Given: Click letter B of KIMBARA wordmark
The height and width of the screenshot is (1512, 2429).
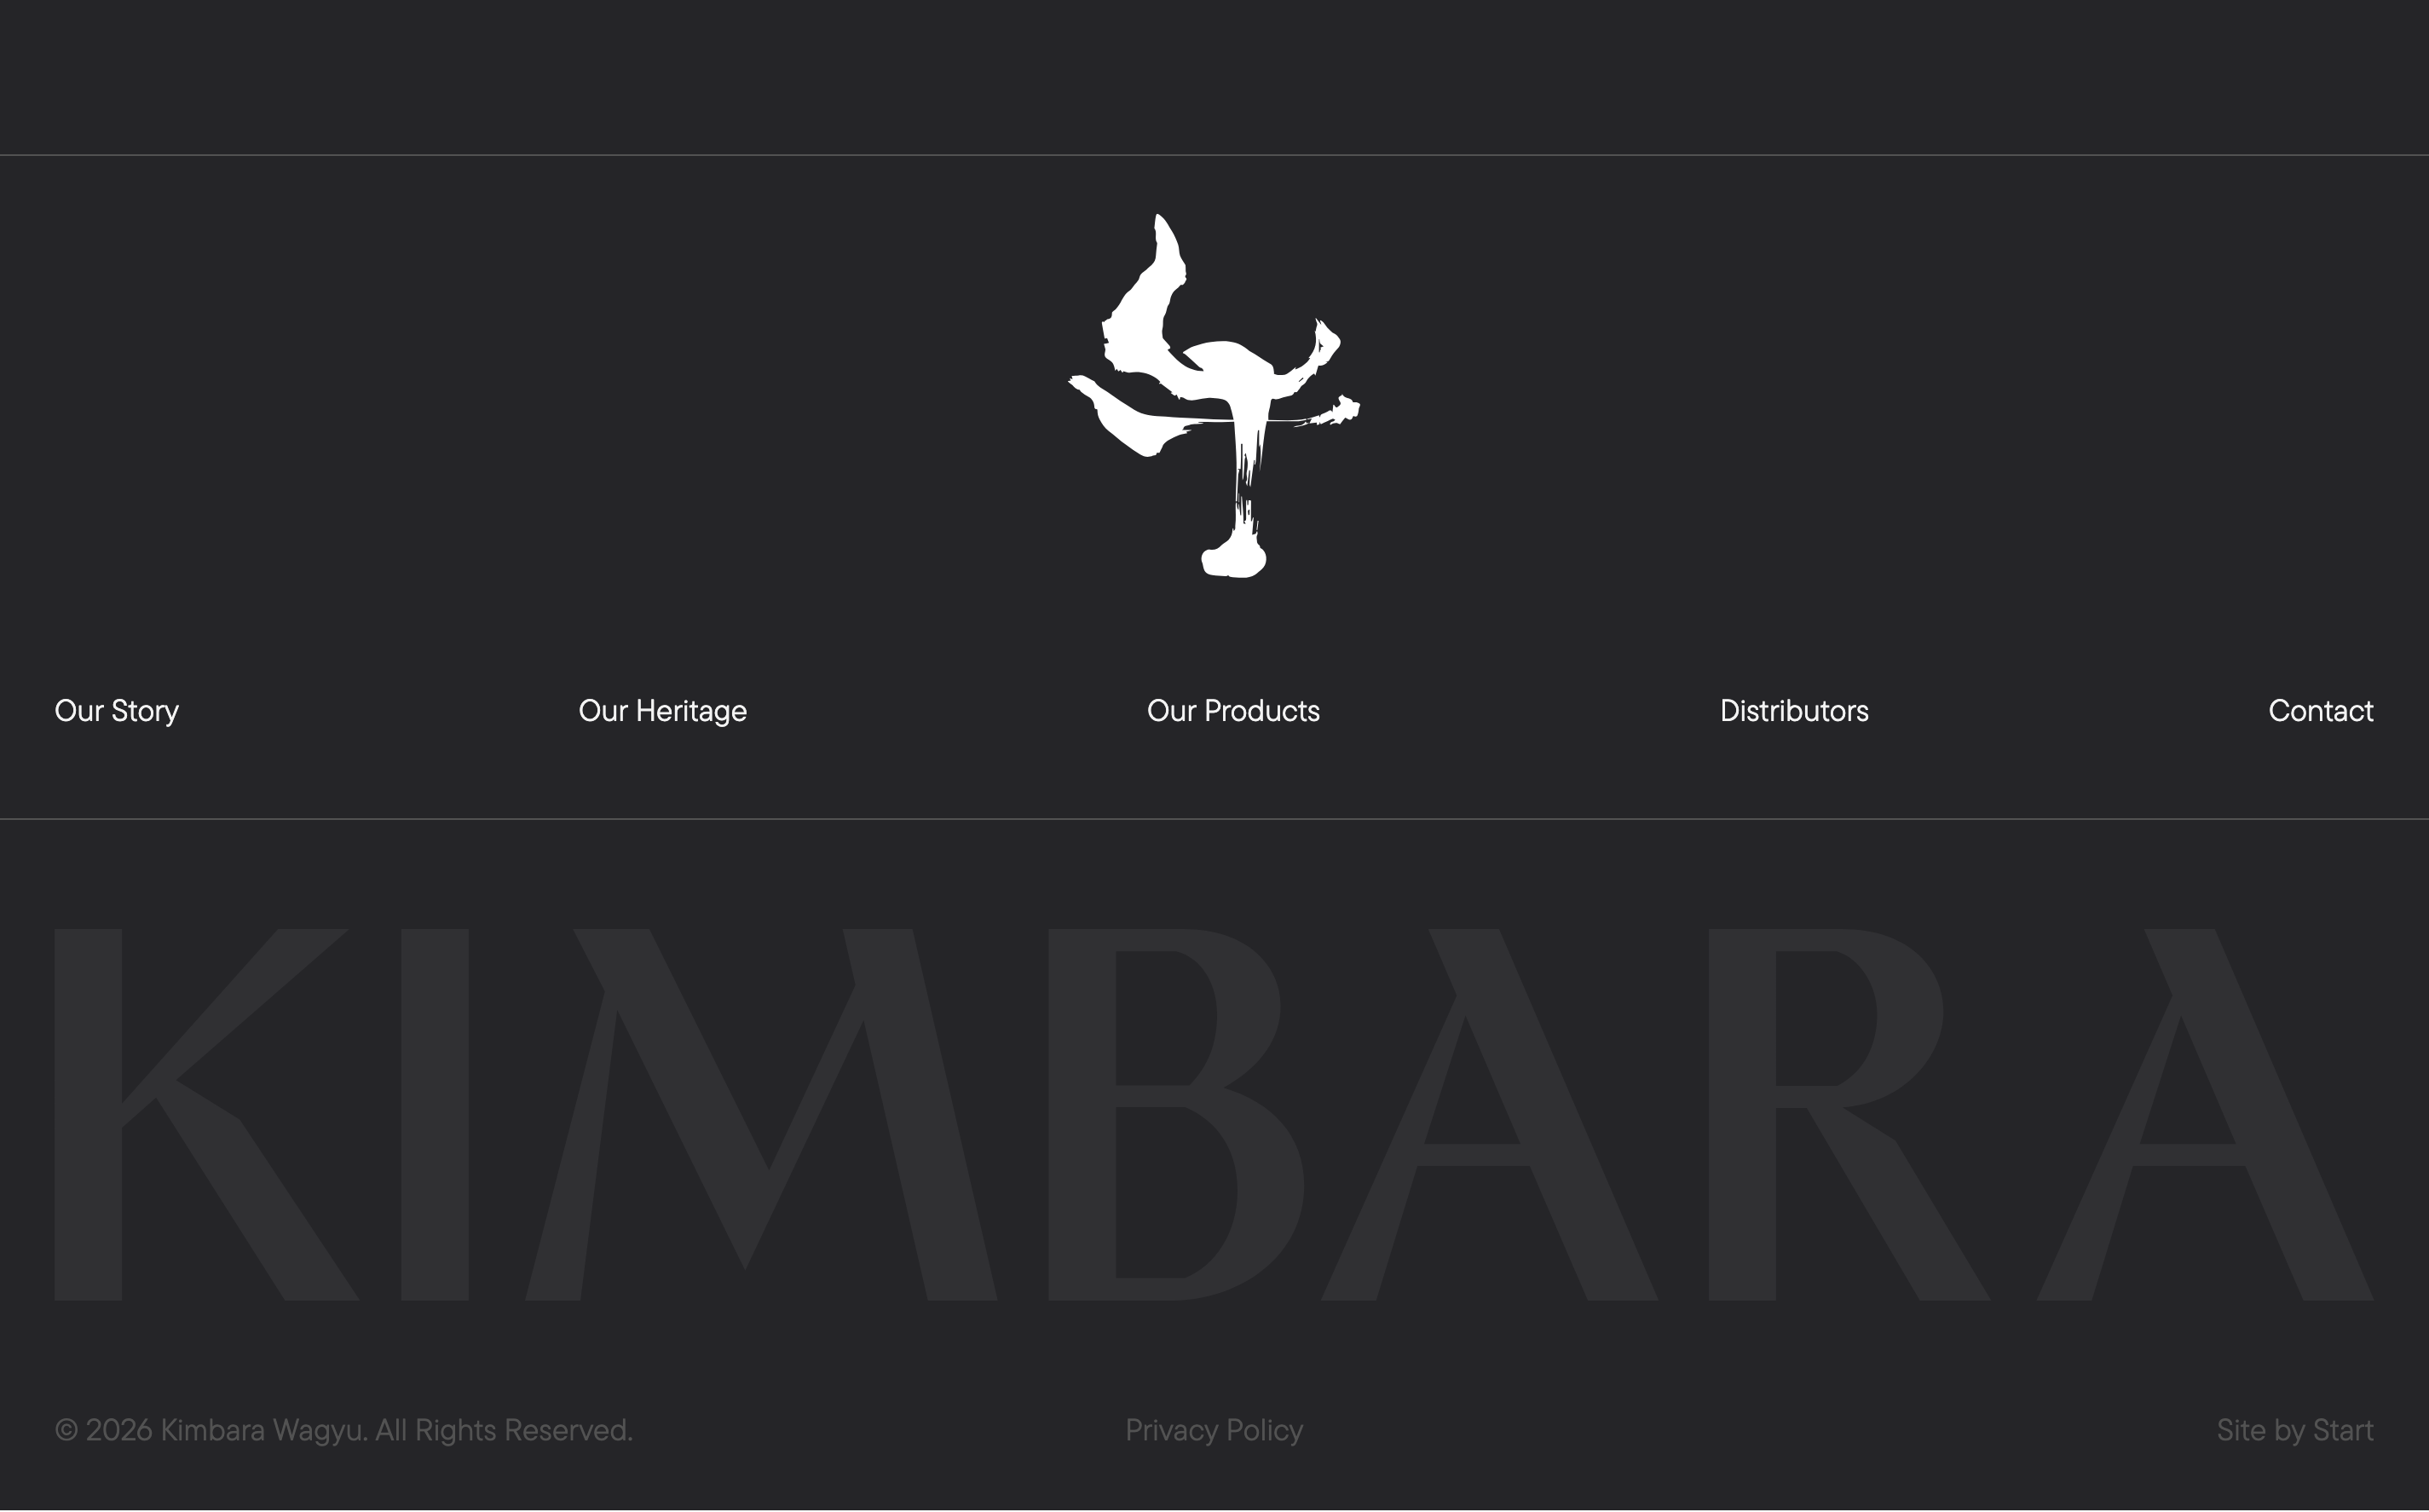Looking at the screenshot, I should [1176, 1115].
